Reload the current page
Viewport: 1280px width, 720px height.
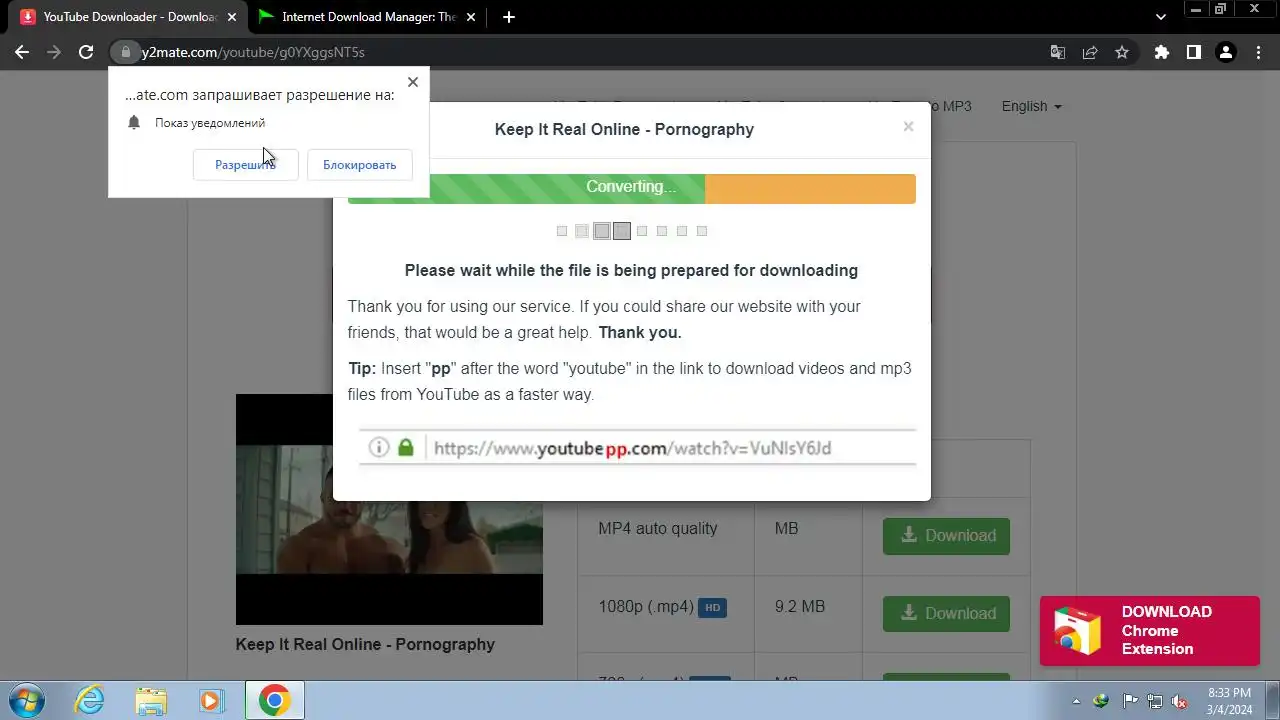click(86, 52)
